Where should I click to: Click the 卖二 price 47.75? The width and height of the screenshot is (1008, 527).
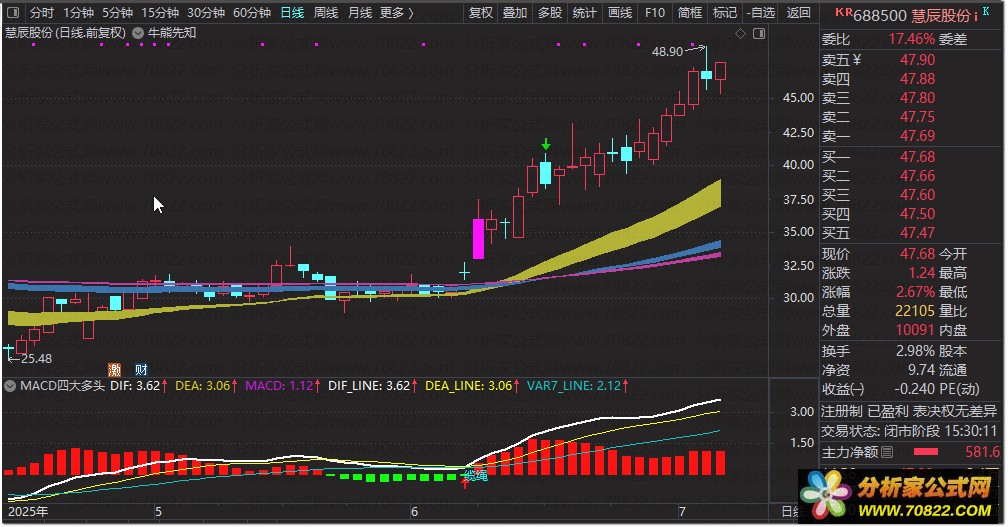(x=917, y=117)
